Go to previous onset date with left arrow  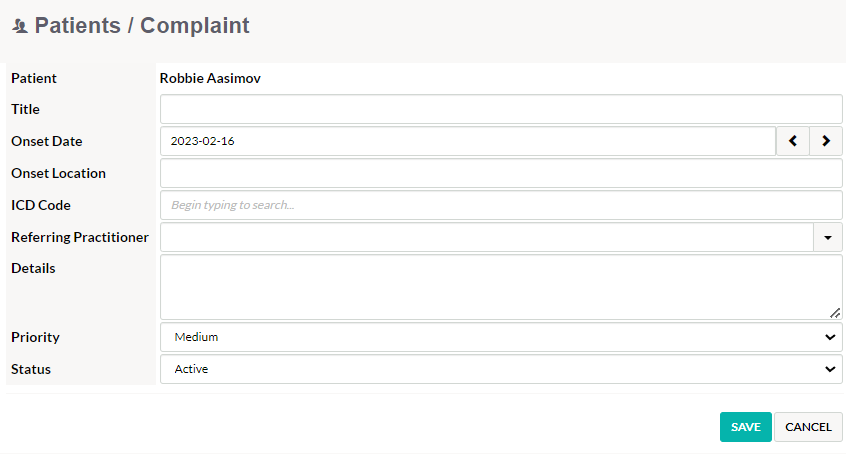pyautogui.click(x=793, y=141)
